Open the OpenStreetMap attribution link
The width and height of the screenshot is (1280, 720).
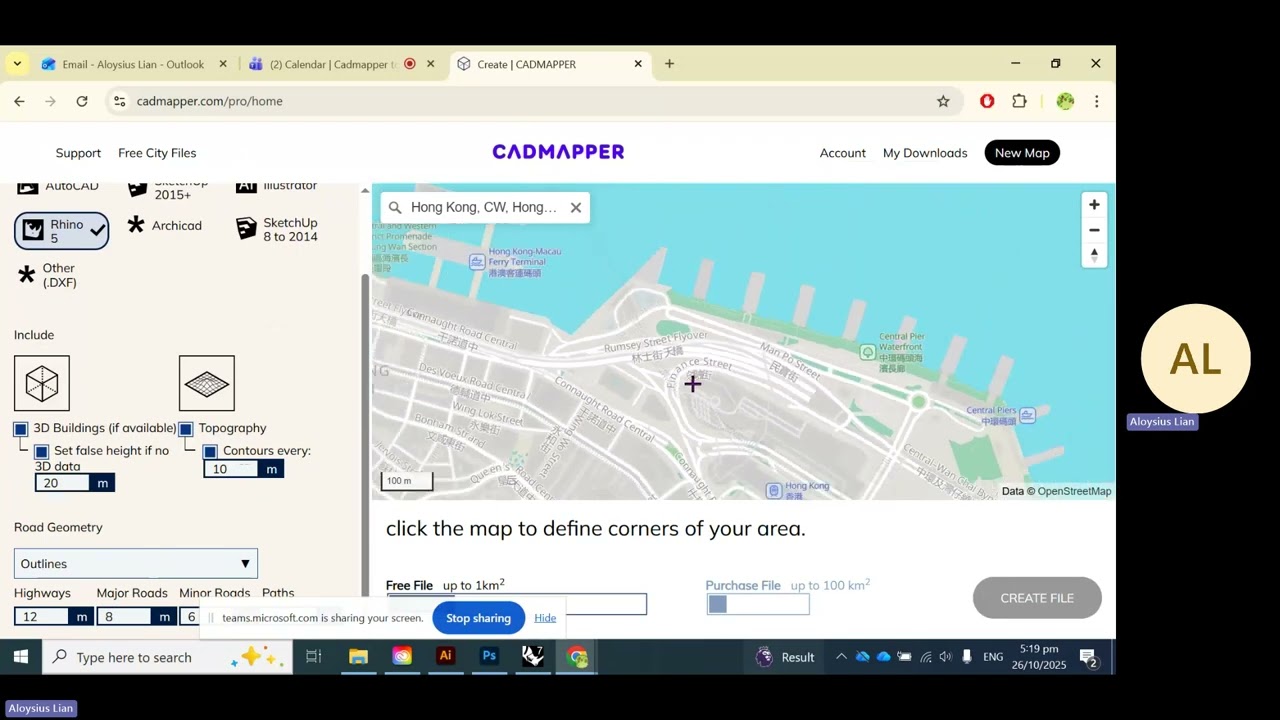(1074, 491)
